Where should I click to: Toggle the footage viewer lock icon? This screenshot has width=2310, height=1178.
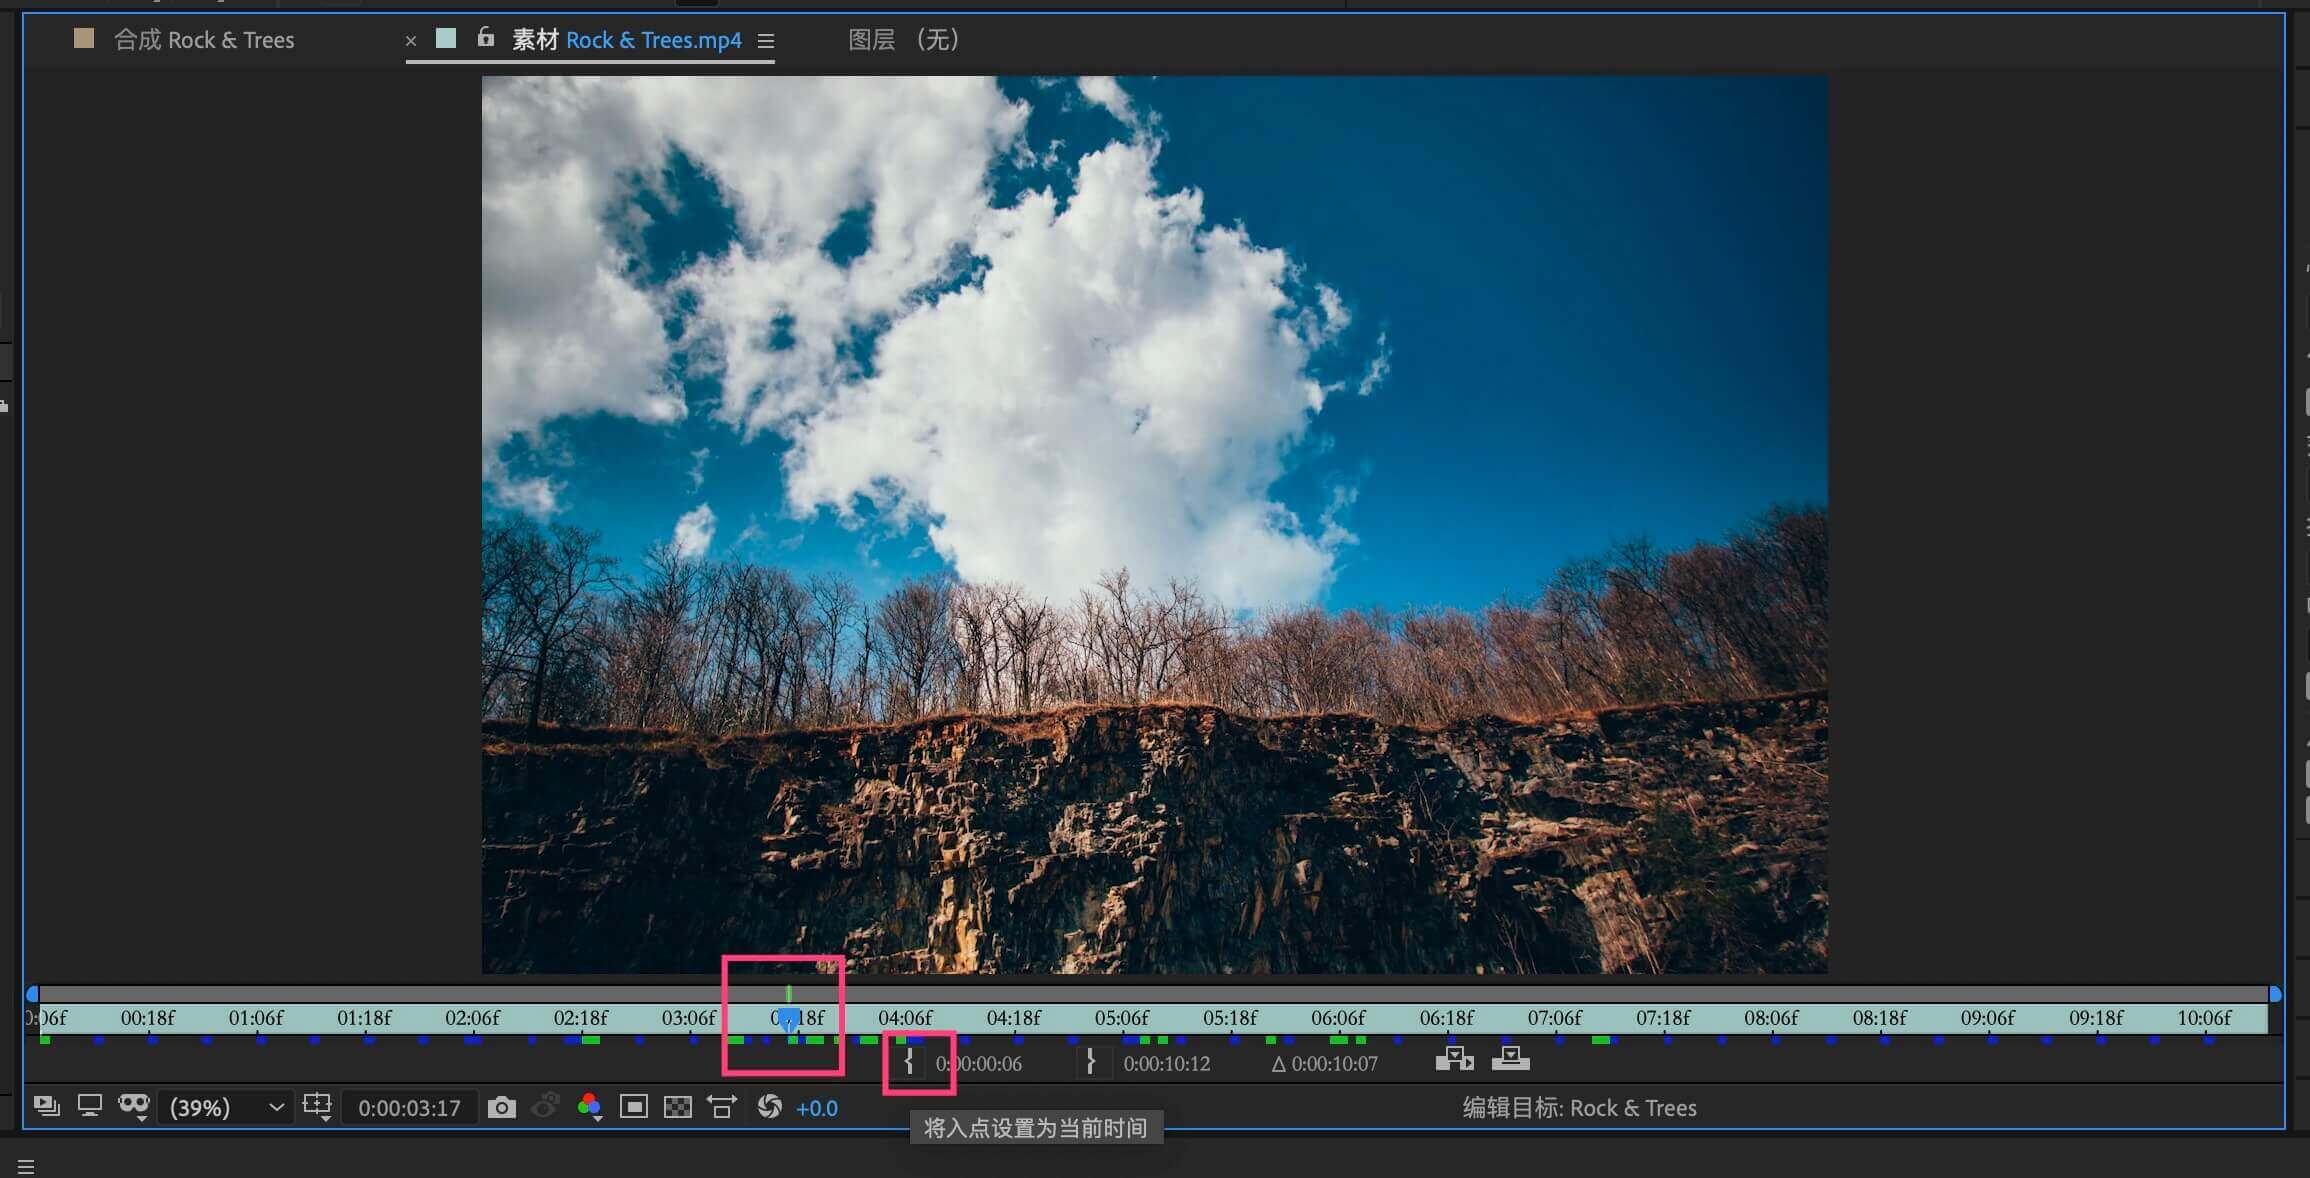point(485,39)
